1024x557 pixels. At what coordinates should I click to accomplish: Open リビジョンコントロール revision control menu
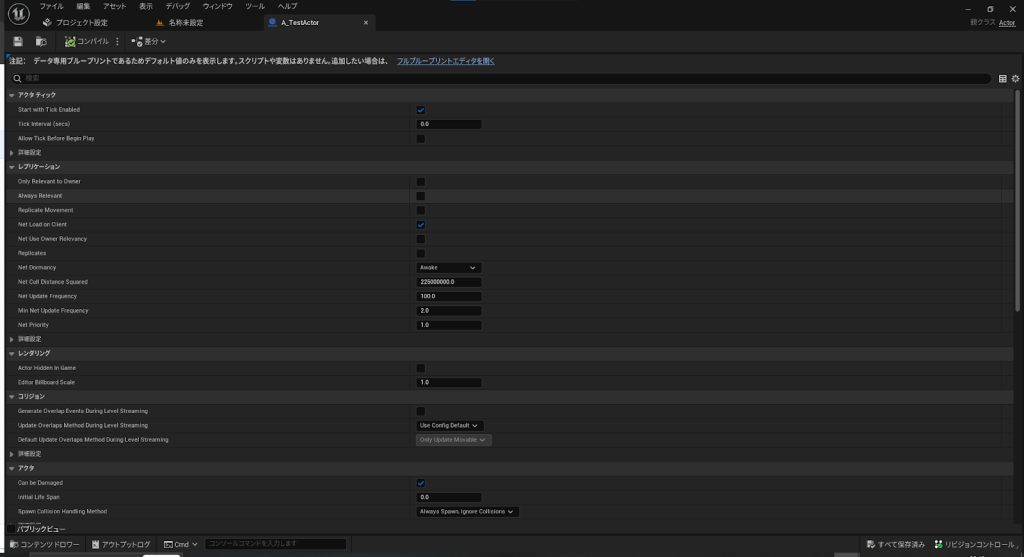click(974, 544)
